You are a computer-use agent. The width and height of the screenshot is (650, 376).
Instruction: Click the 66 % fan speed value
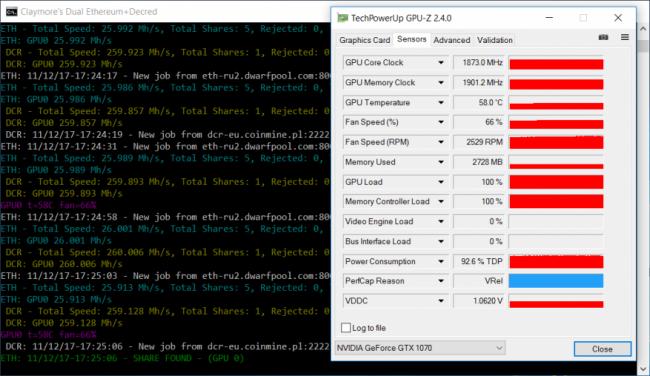click(478, 122)
